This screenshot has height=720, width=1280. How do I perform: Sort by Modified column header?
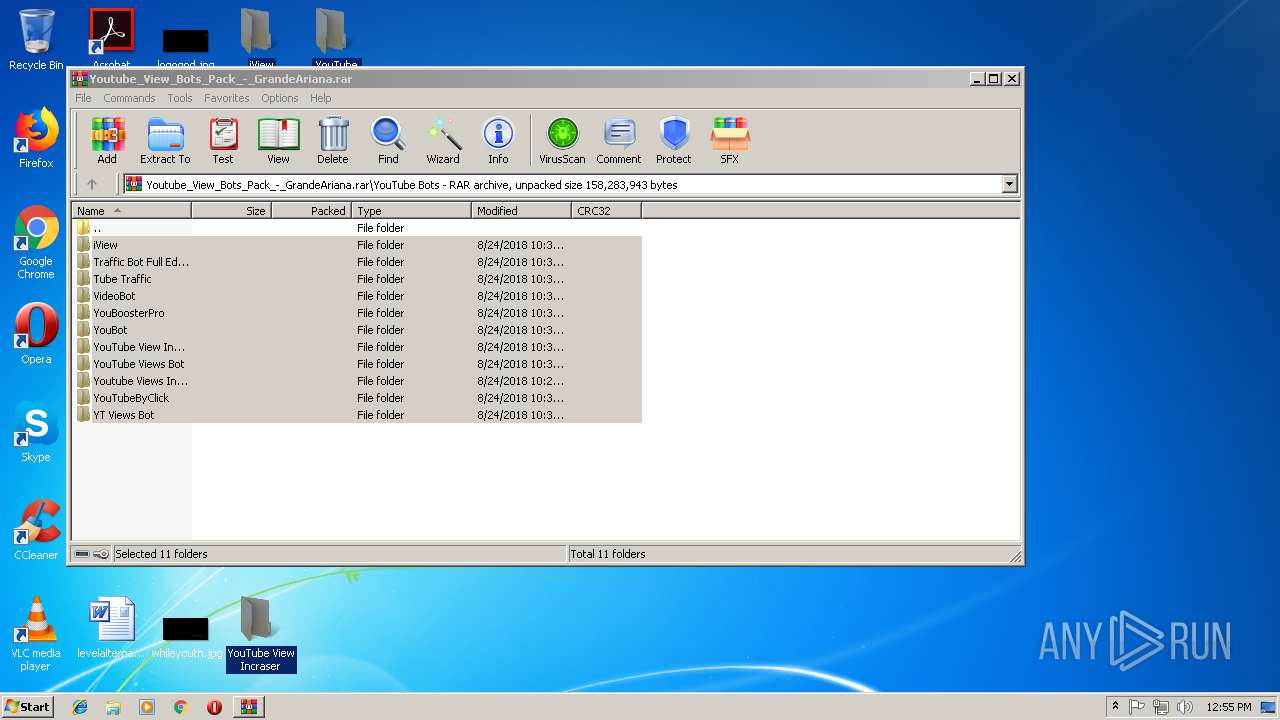521,211
